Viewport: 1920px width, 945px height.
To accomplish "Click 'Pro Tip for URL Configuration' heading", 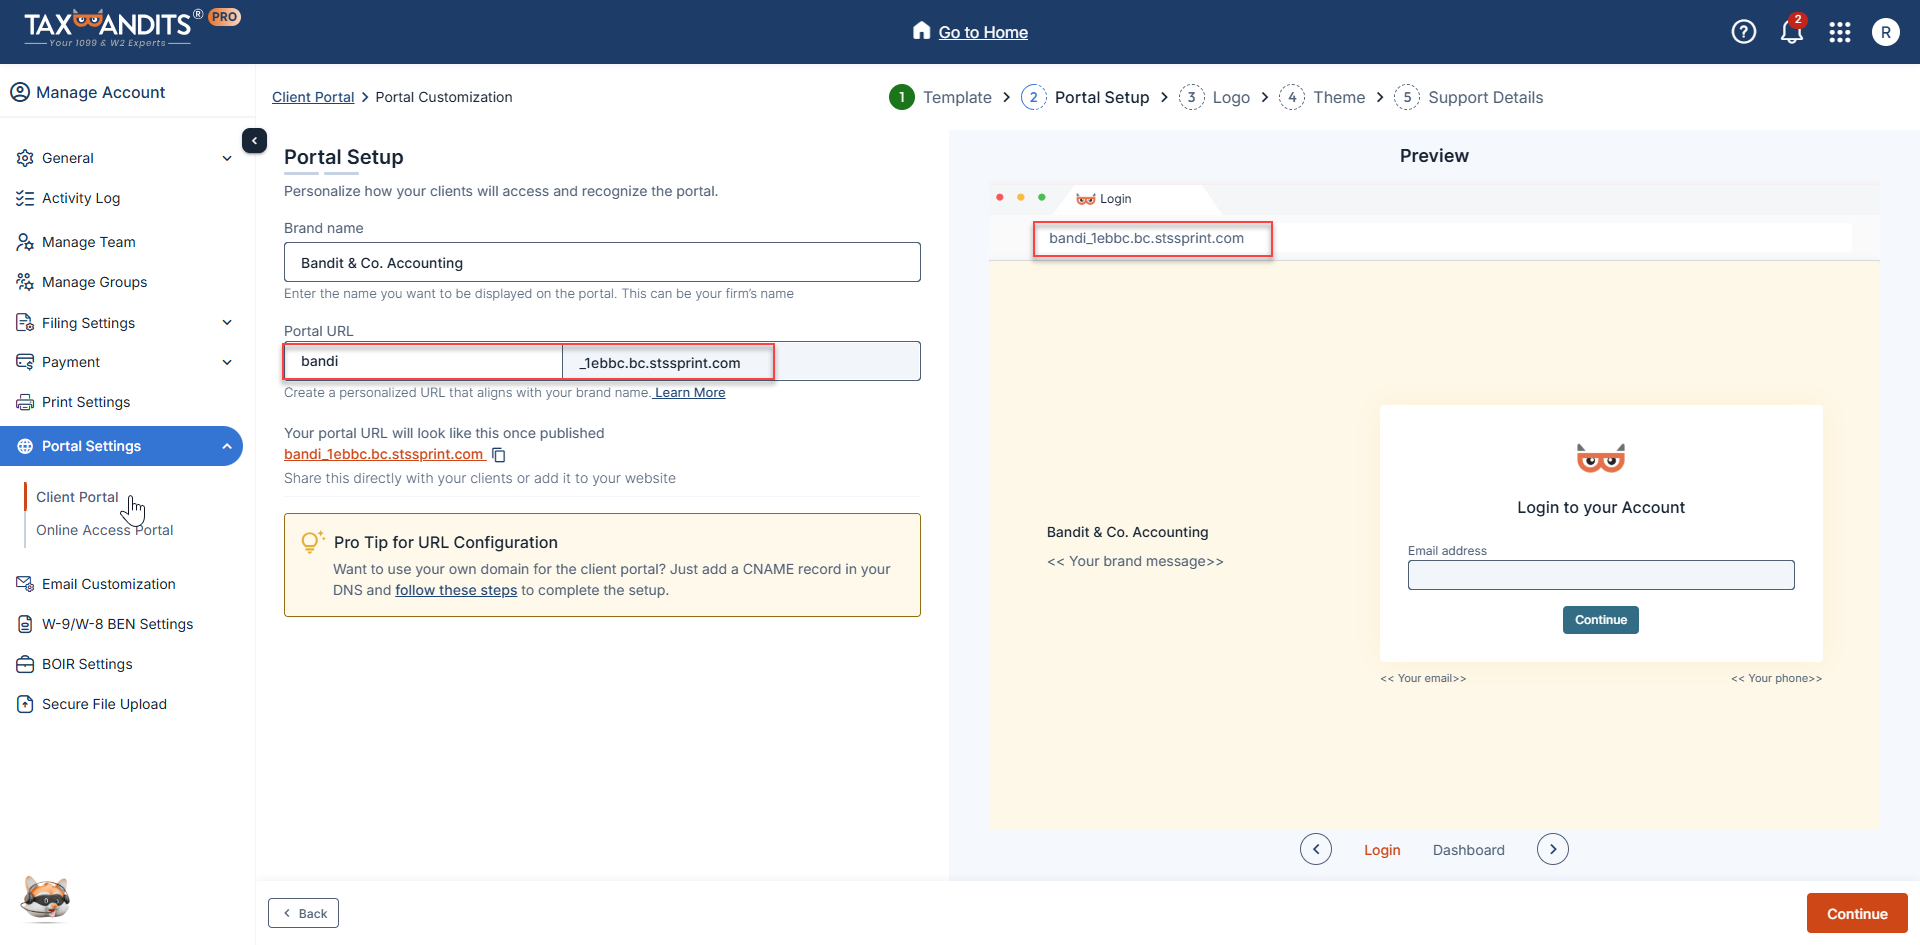I will [446, 542].
